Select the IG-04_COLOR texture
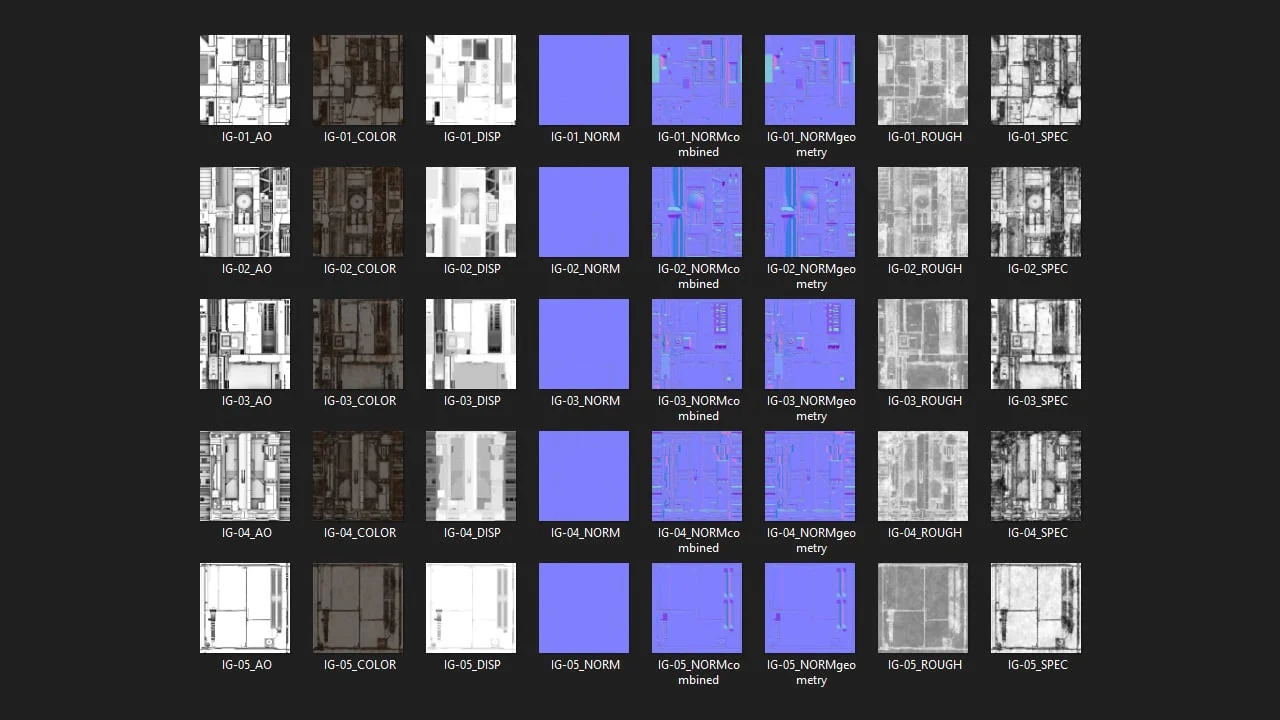The width and height of the screenshot is (1280, 720). click(x=358, y=476)
